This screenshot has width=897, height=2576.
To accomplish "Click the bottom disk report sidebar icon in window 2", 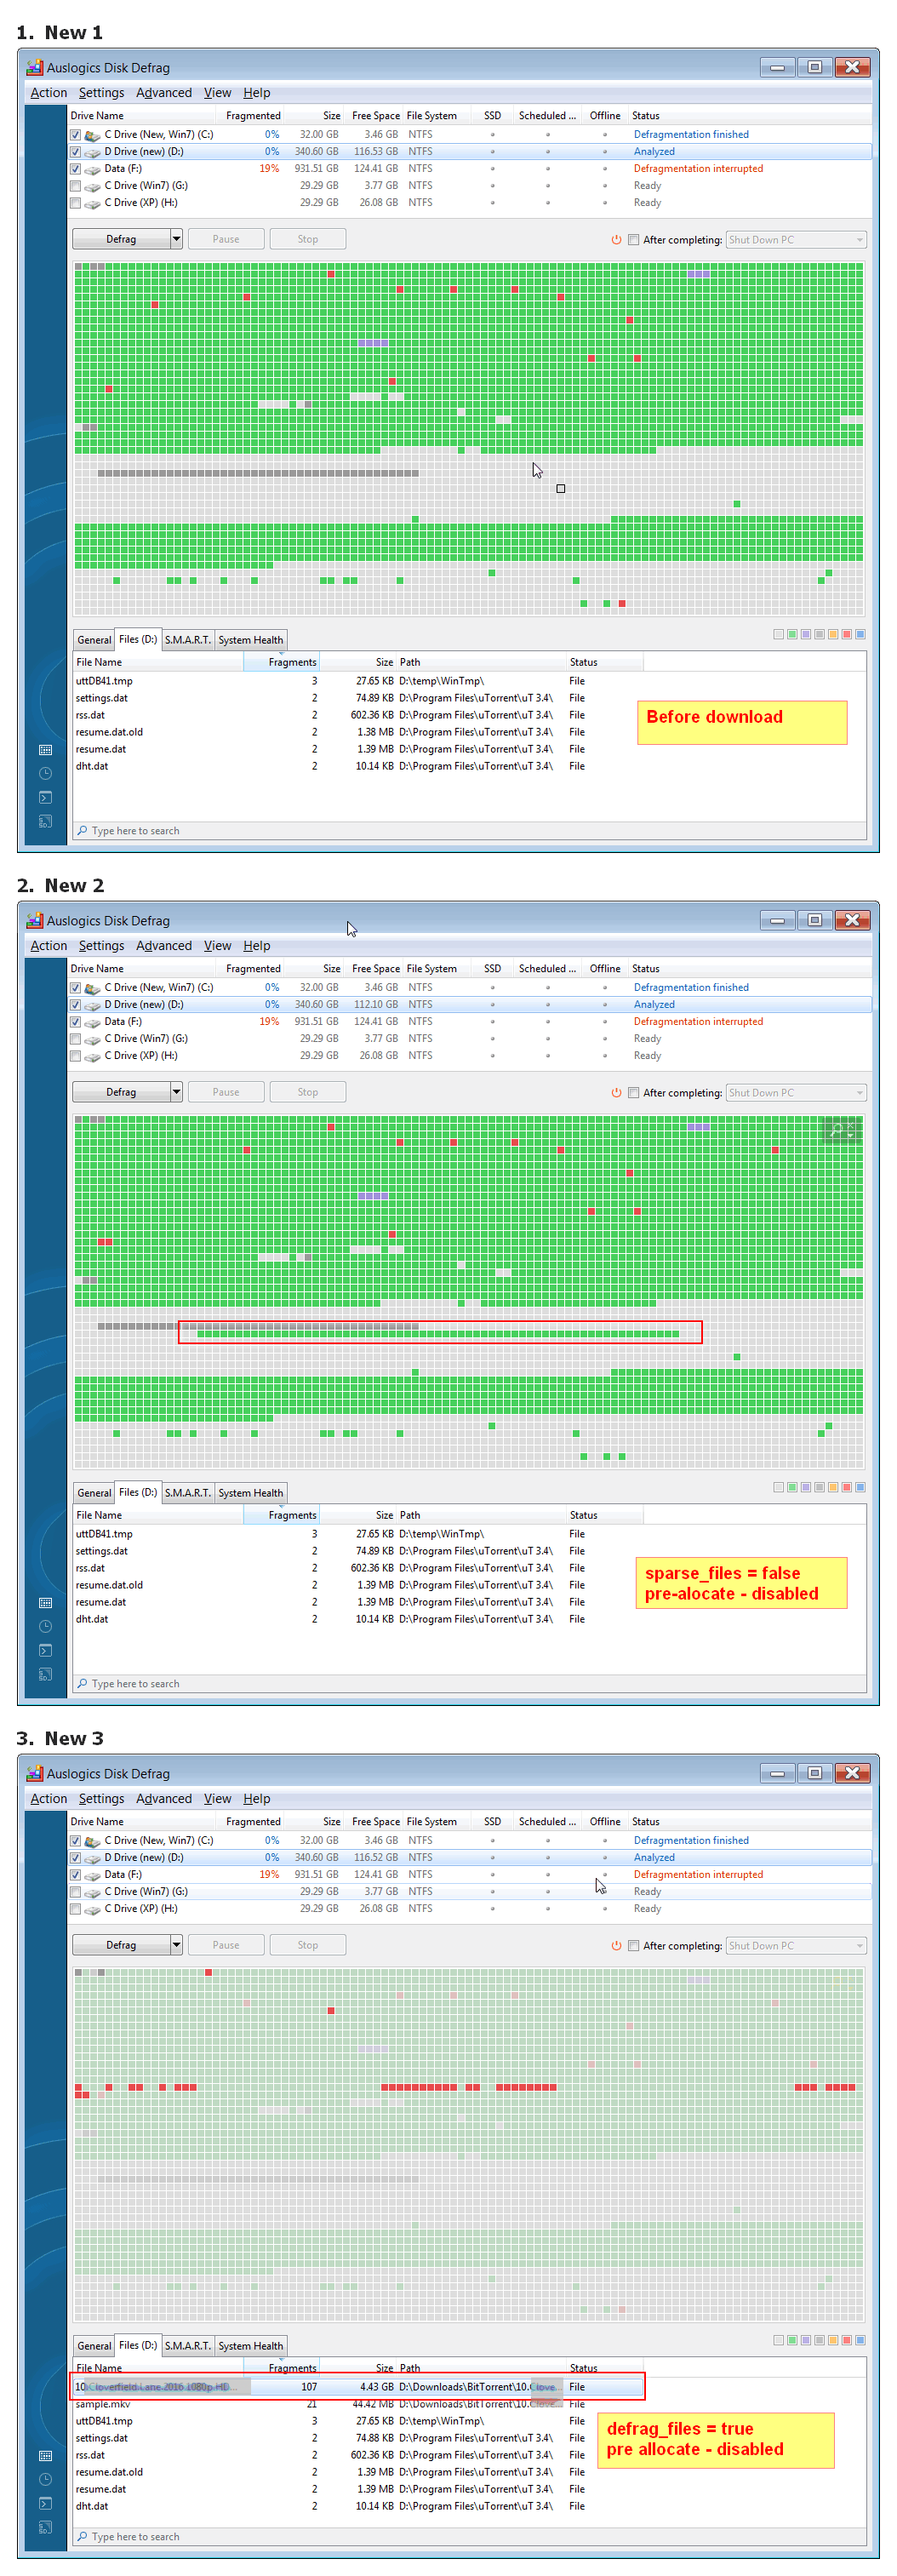I will click(x=45, y=1675).
